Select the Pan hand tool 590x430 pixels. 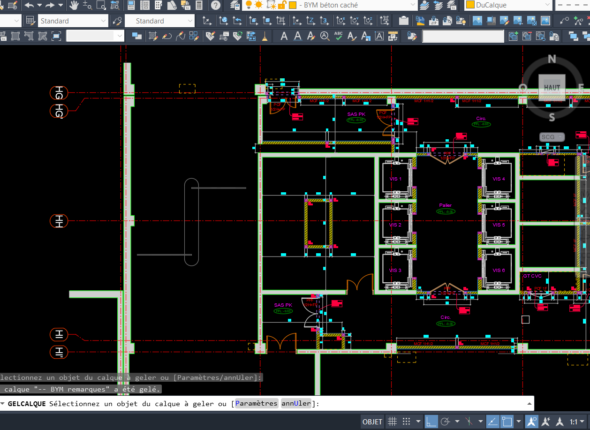point(73,5)
